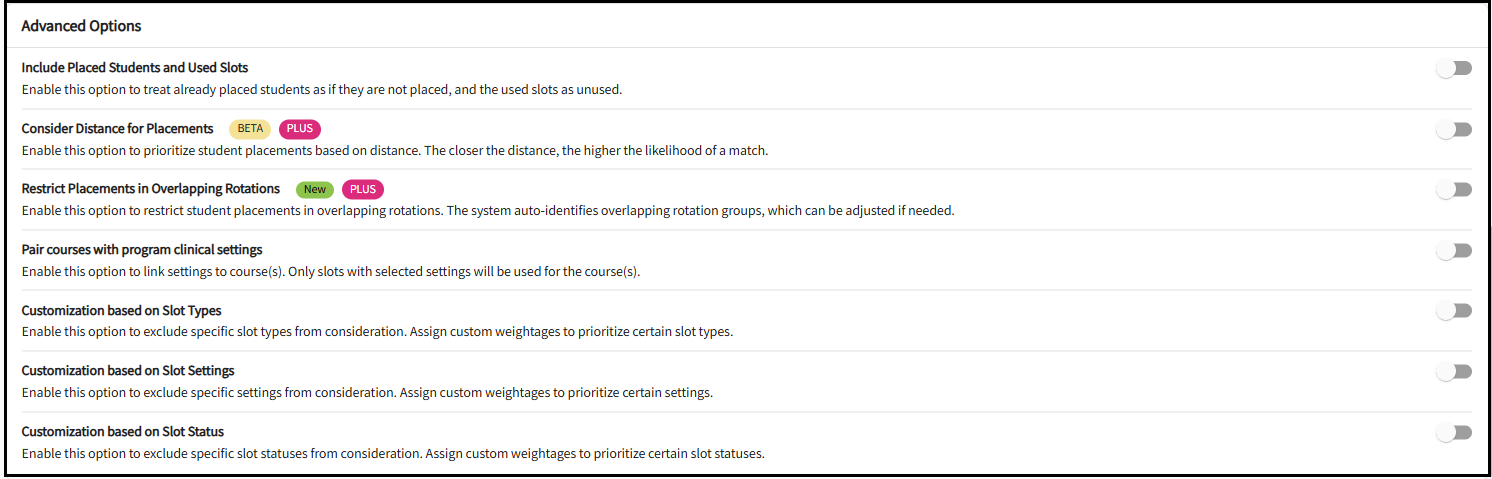The height and width of the screenshot is (479, 1492).
Task: Toggle Customization based on Slot Settings option
Action: coord(1454,371)
